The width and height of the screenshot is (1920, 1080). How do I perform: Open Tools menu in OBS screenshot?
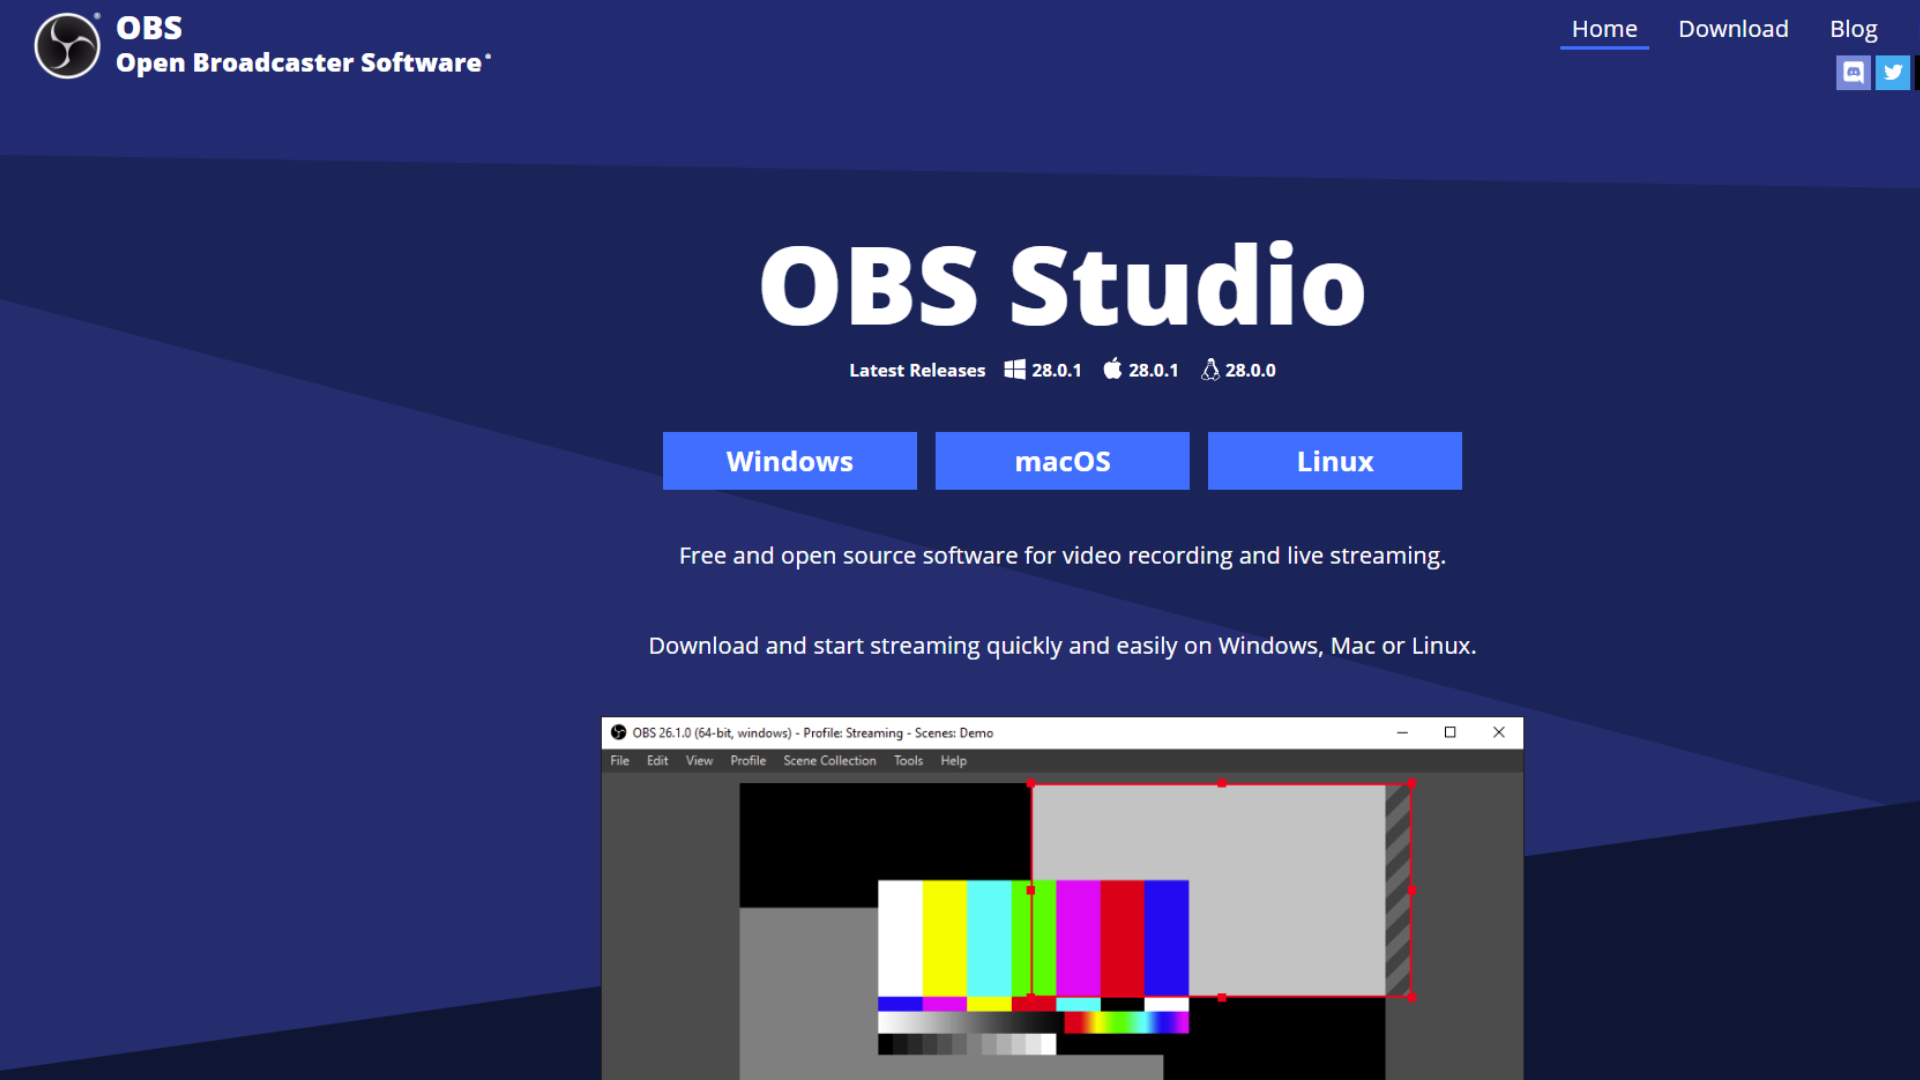click(908, 761)
